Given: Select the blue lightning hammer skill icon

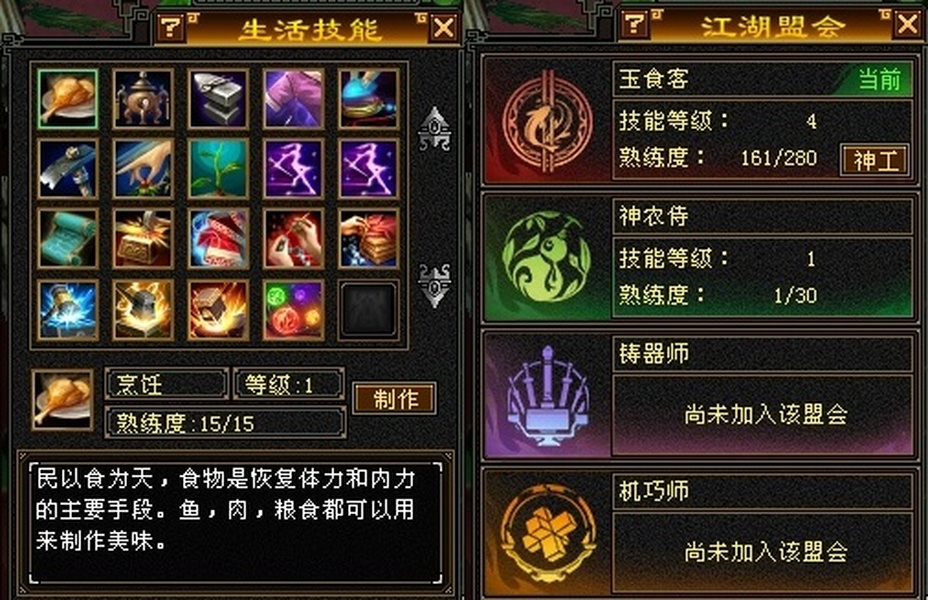Looking at the screenshot, I should 67,309.
